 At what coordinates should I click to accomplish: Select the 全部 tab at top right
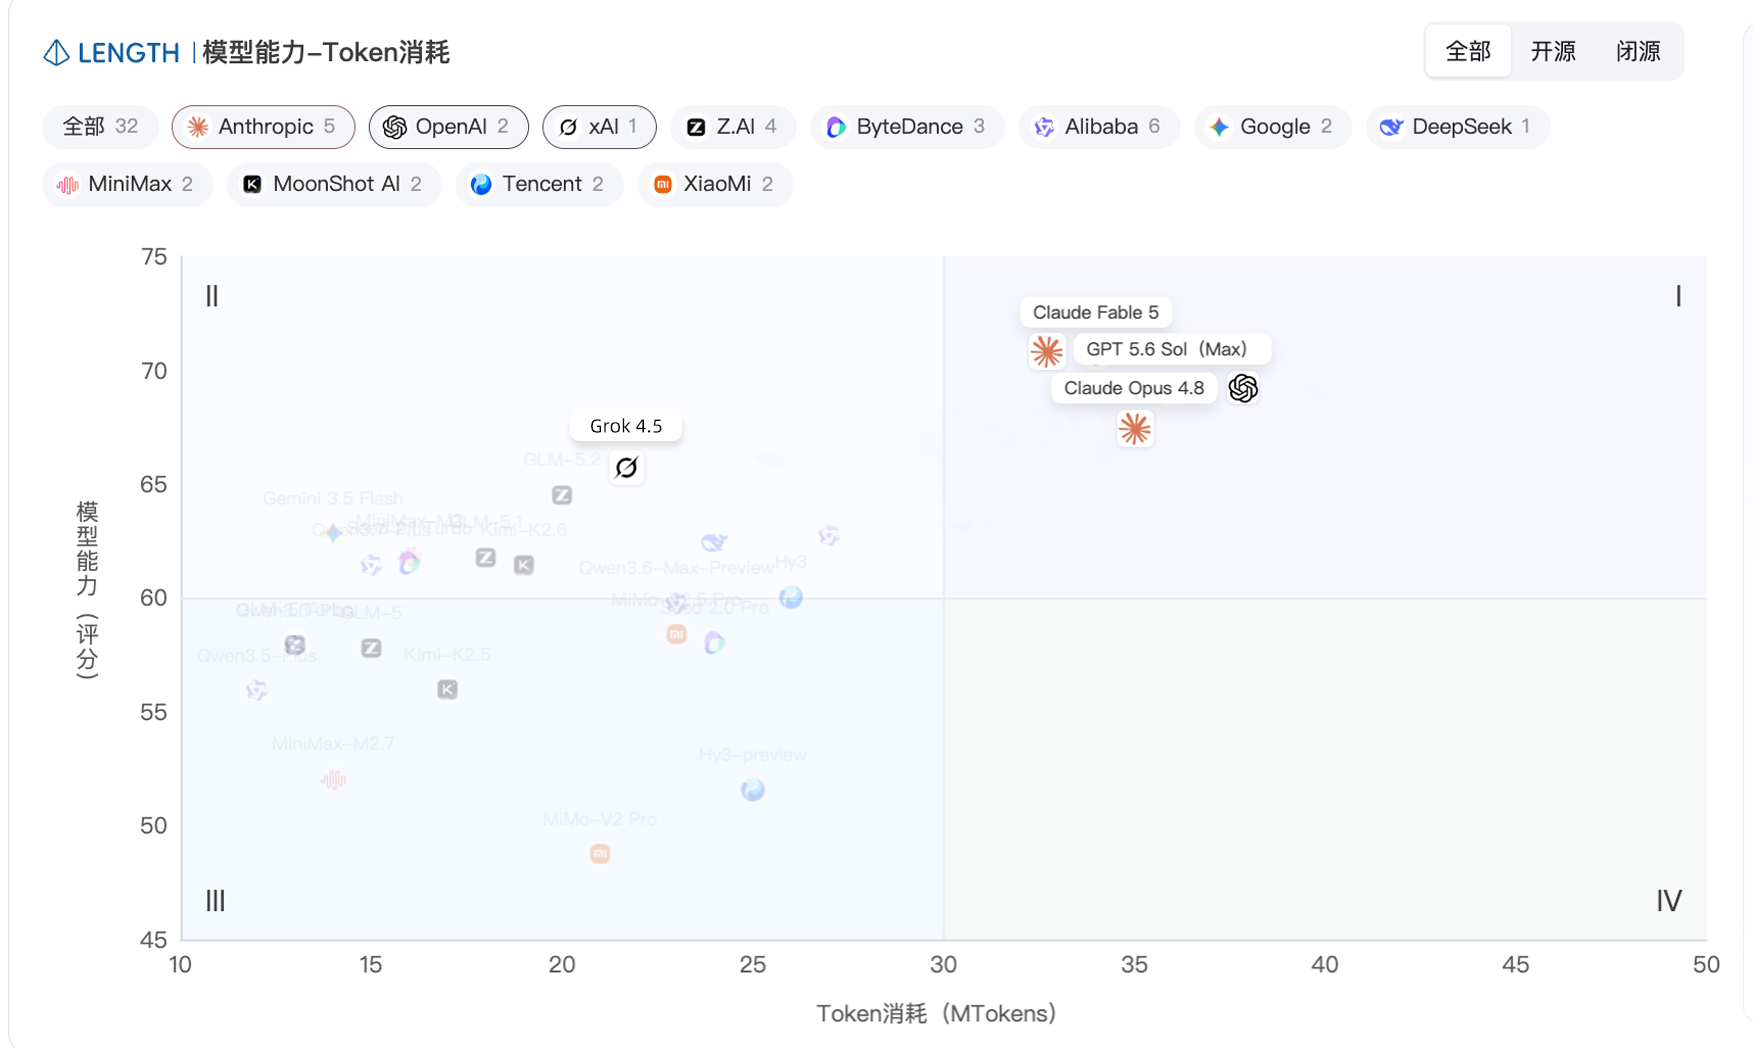[1468, 51]
